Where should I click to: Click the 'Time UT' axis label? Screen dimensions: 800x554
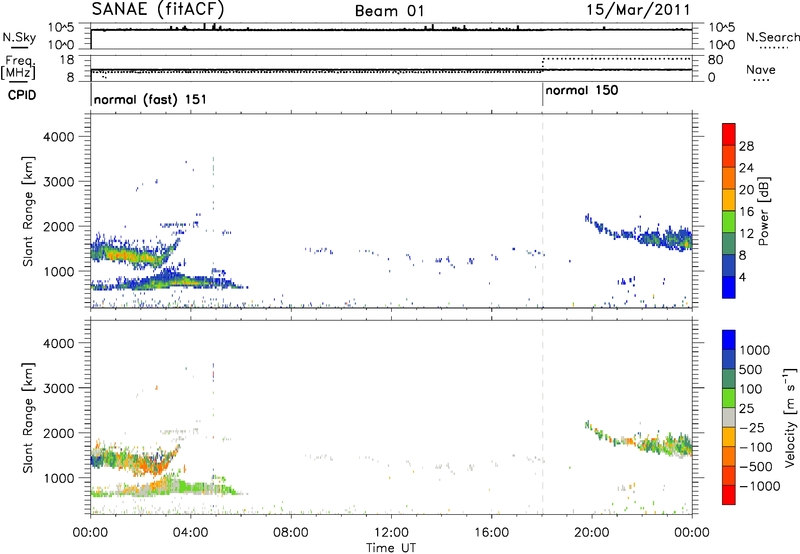[391, 548]
